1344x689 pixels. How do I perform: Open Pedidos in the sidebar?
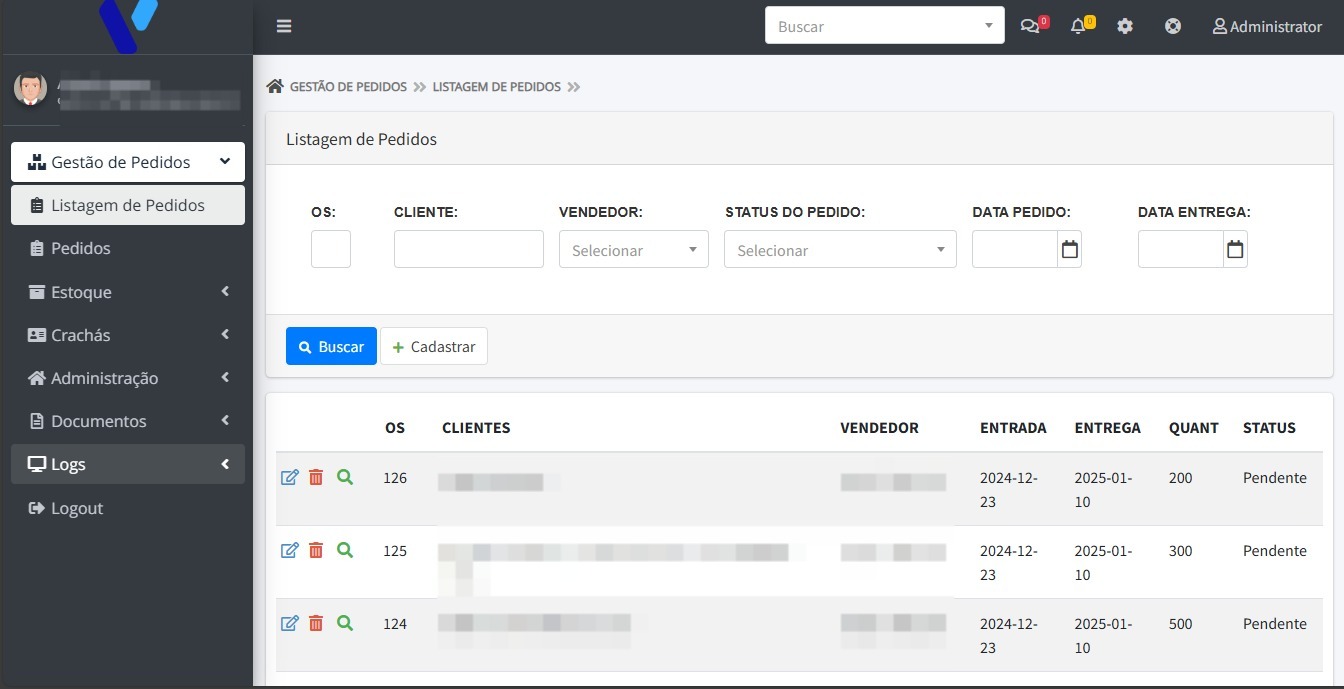click(80, 248)
